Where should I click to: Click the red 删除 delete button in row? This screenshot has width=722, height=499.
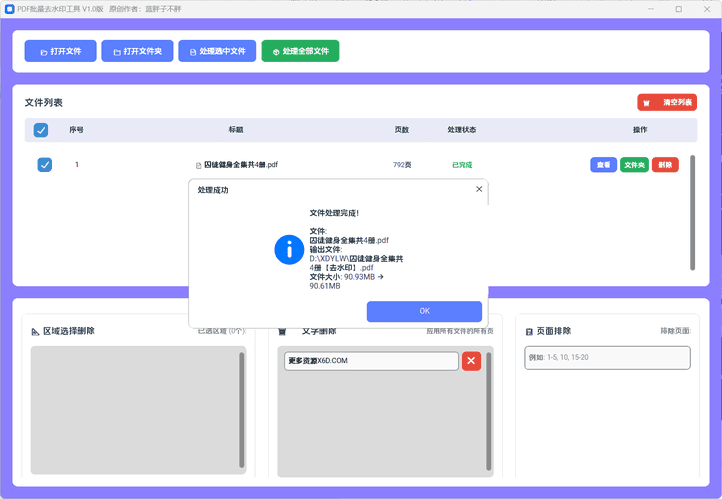tap(665, 165)
